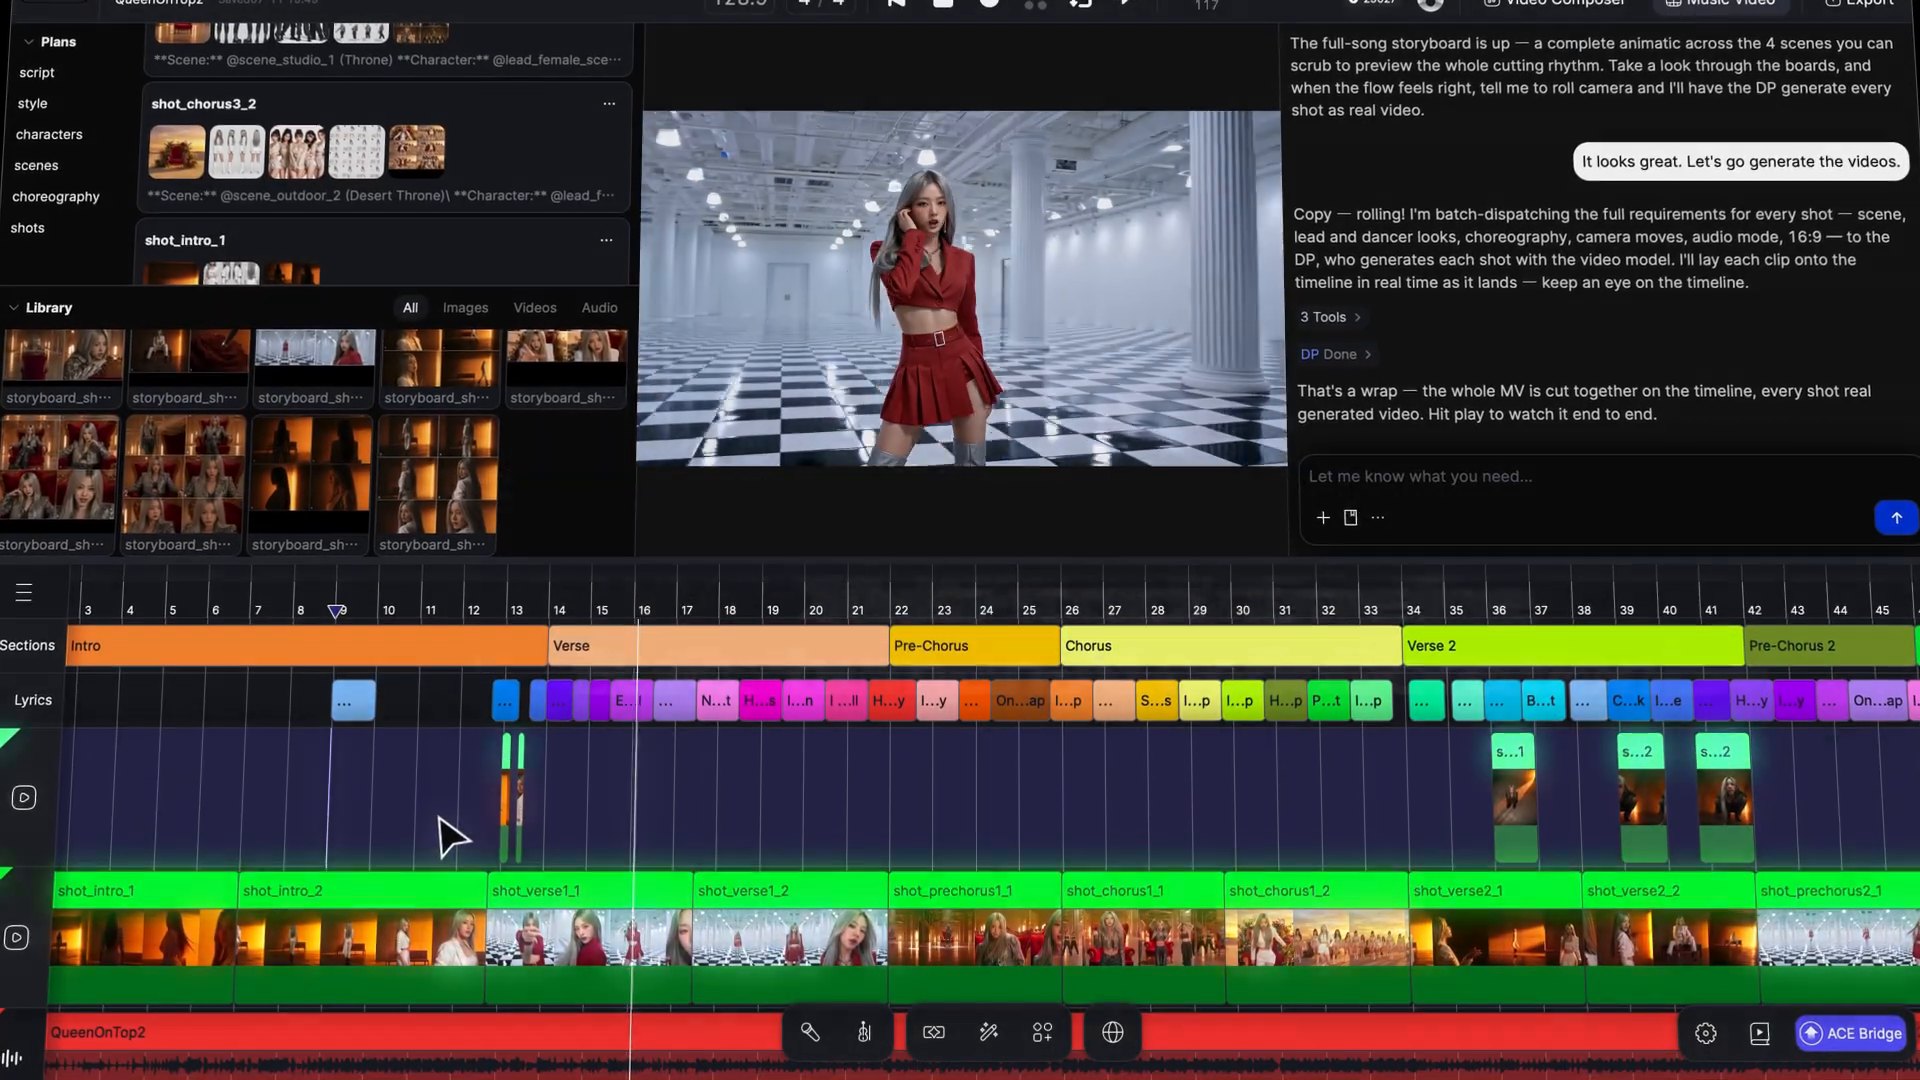Expand the DP Done details
1920x1080 pixels.
pyautogui.click(x=1336, y=354)
